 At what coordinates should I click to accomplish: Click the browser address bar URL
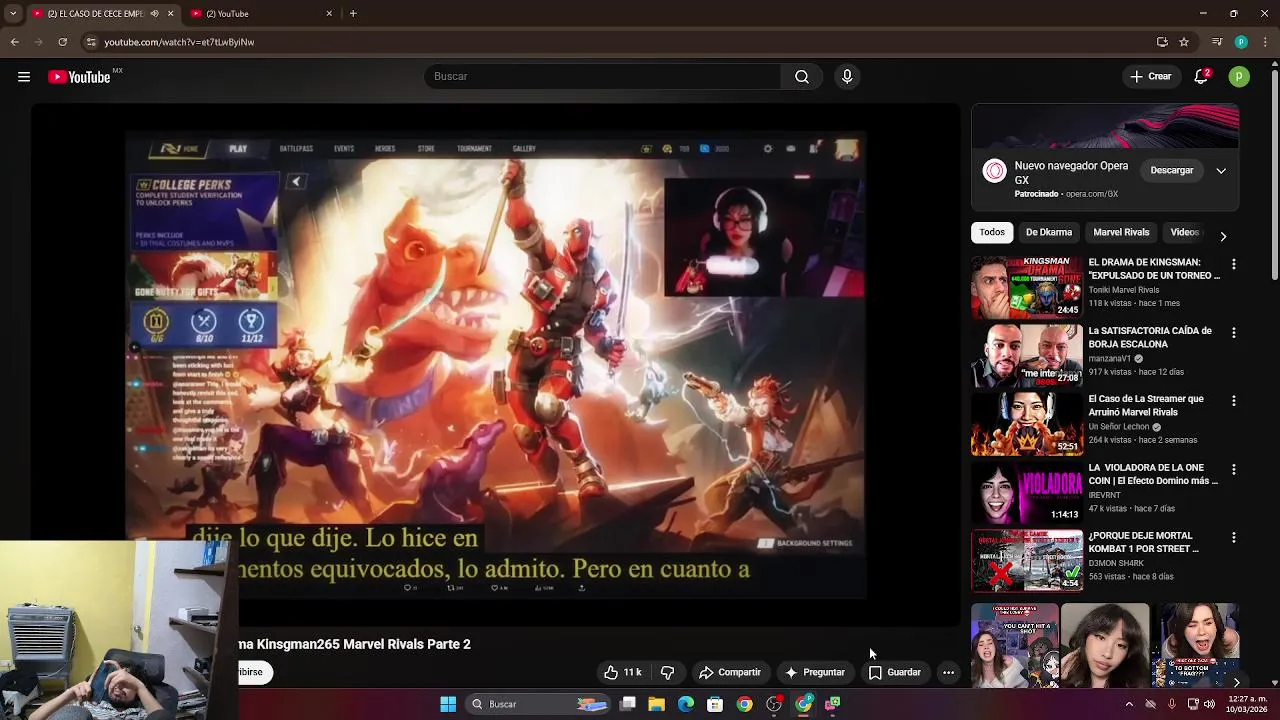click(x=179, y=42)
